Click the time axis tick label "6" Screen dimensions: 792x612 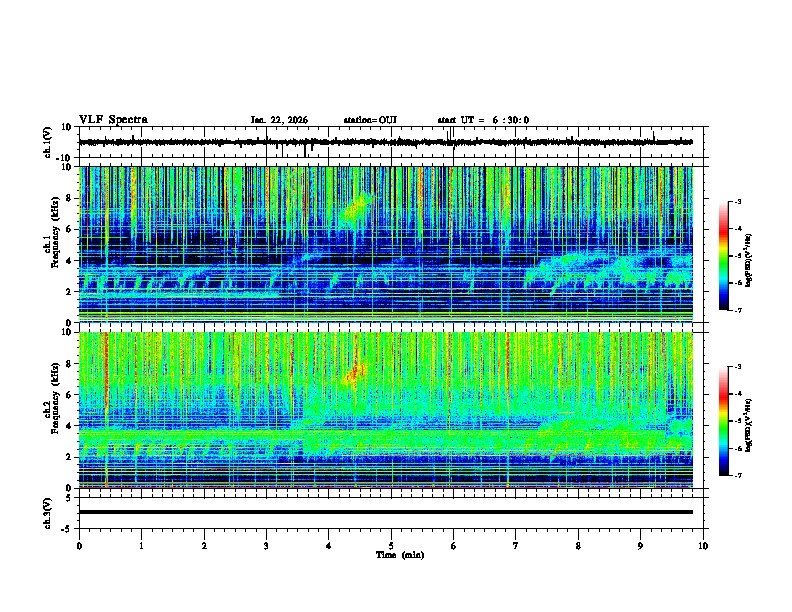[x=454, y=546]
